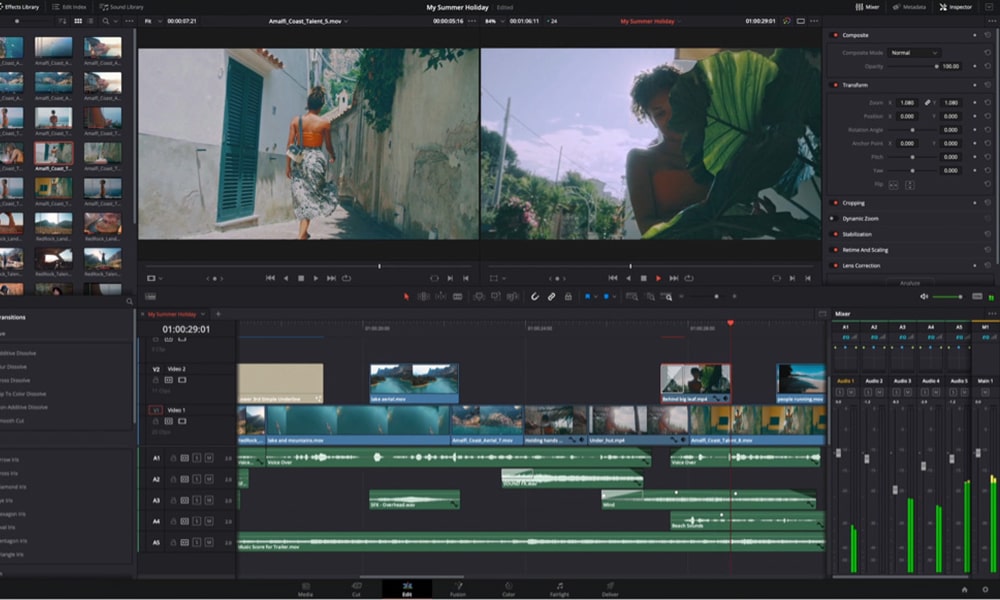Open the flag color dropdown arrow

(596, 296)
